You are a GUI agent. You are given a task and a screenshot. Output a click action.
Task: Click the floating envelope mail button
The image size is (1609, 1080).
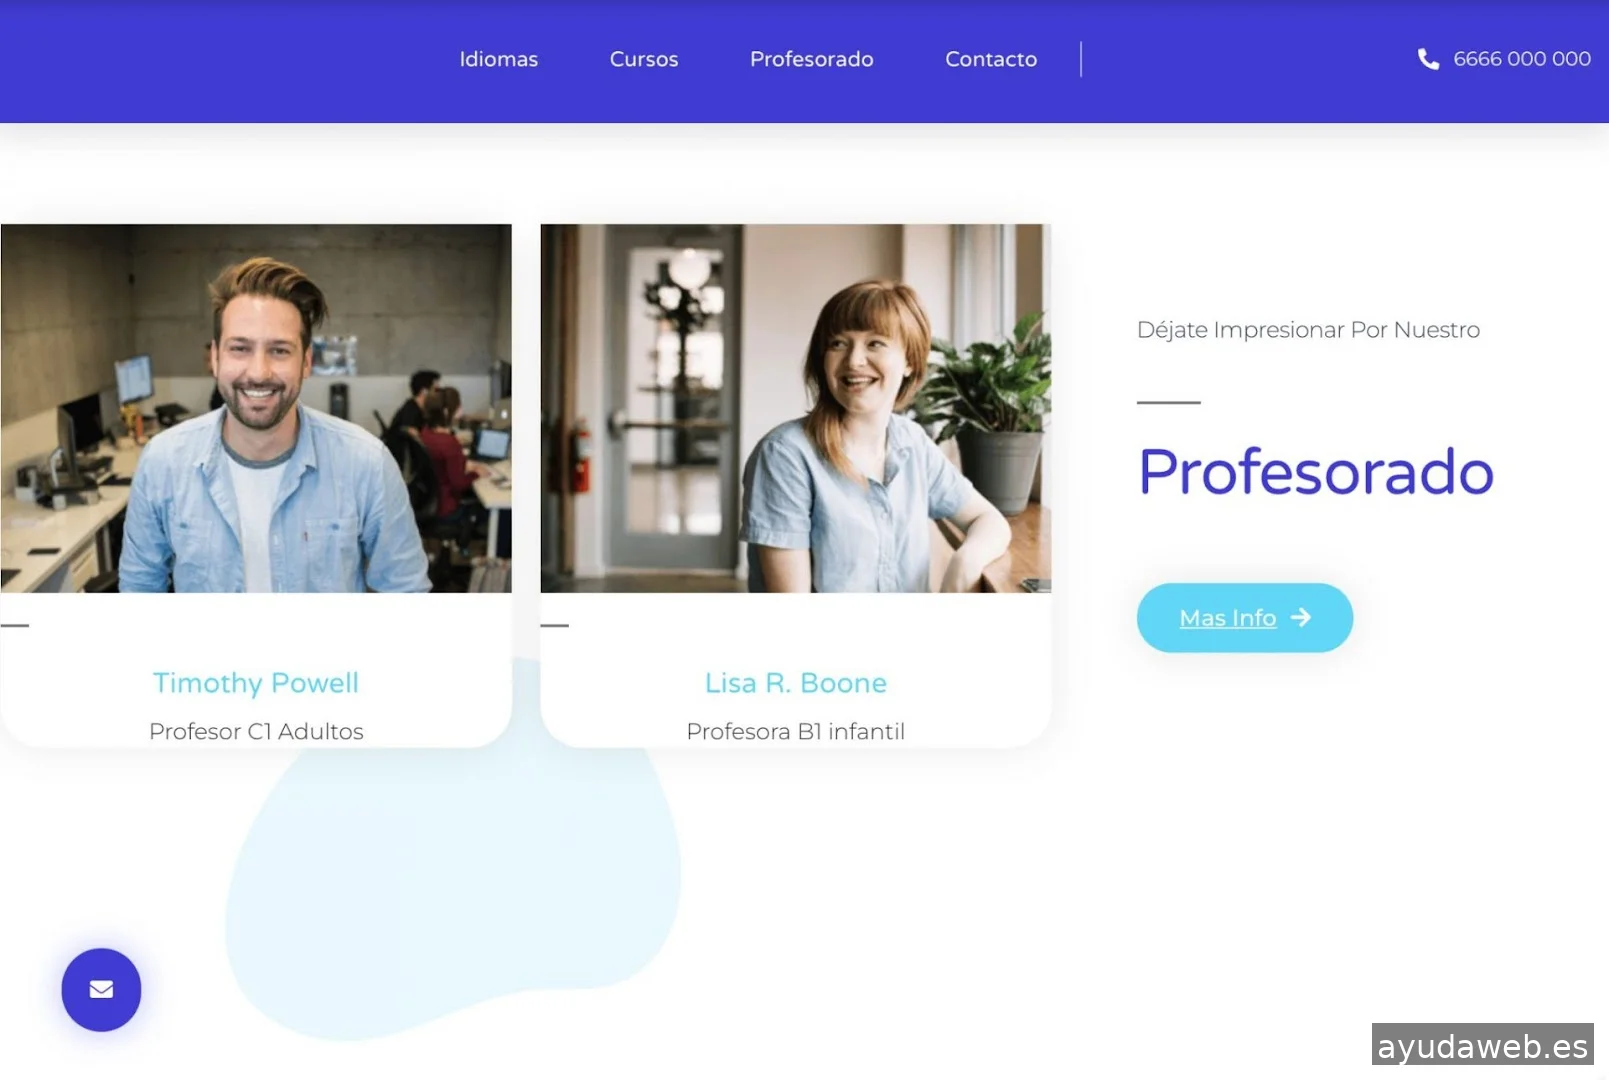(101, 989)
